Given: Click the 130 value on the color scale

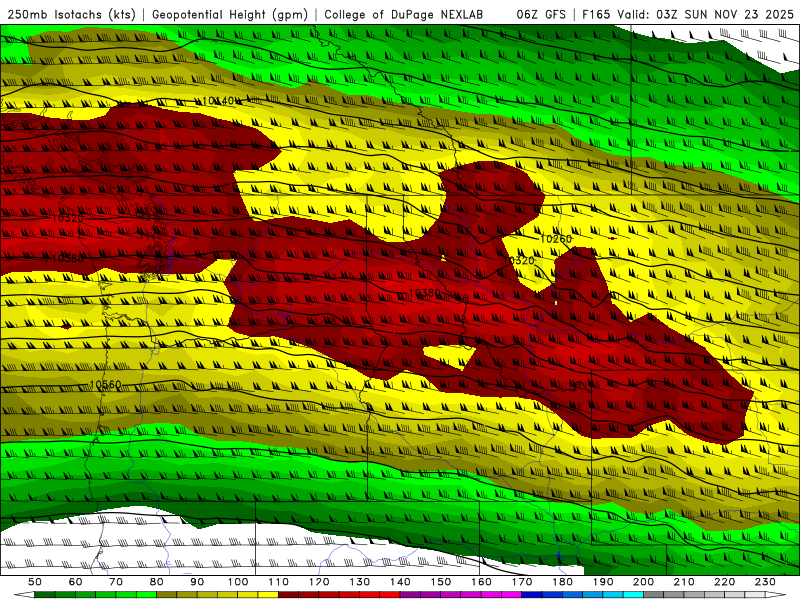Looking at the screenshot, I should point(360,582).
